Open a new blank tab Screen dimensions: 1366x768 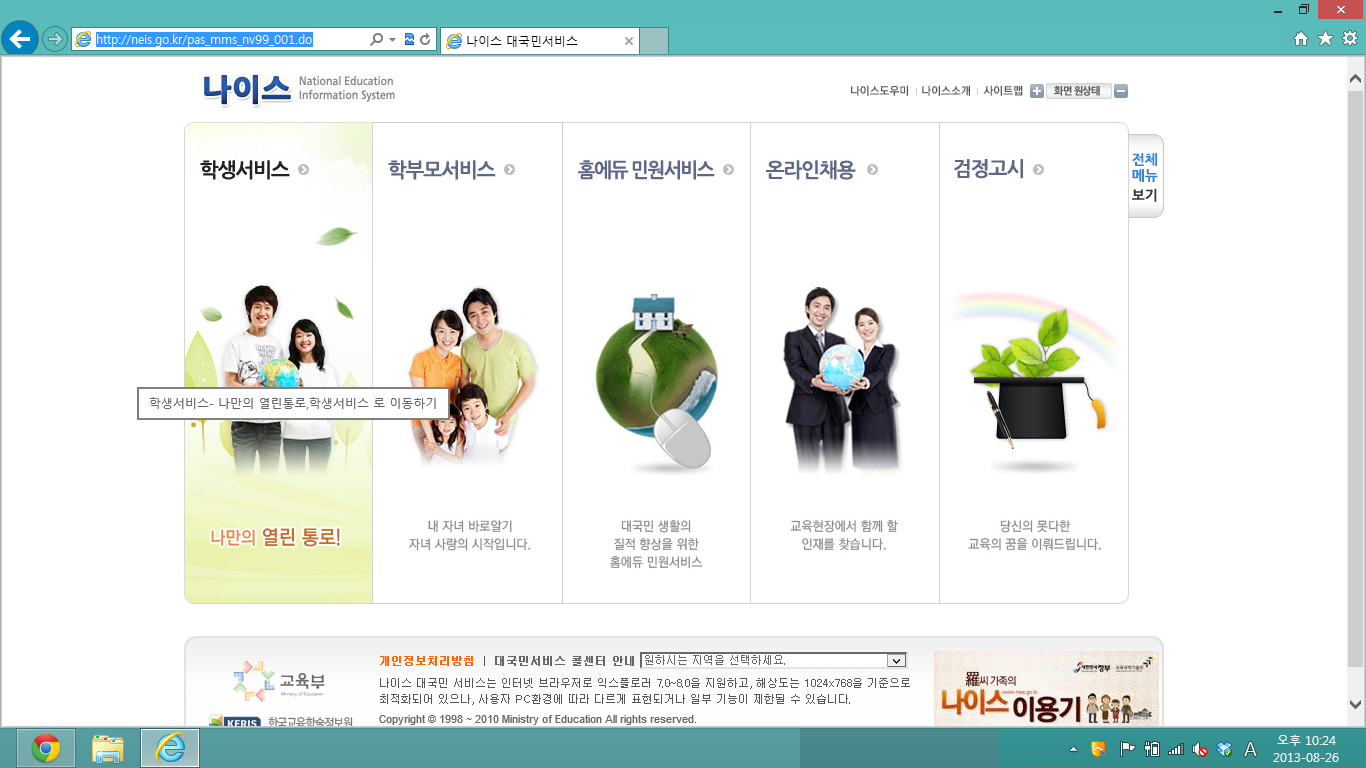tap(654, 41)
